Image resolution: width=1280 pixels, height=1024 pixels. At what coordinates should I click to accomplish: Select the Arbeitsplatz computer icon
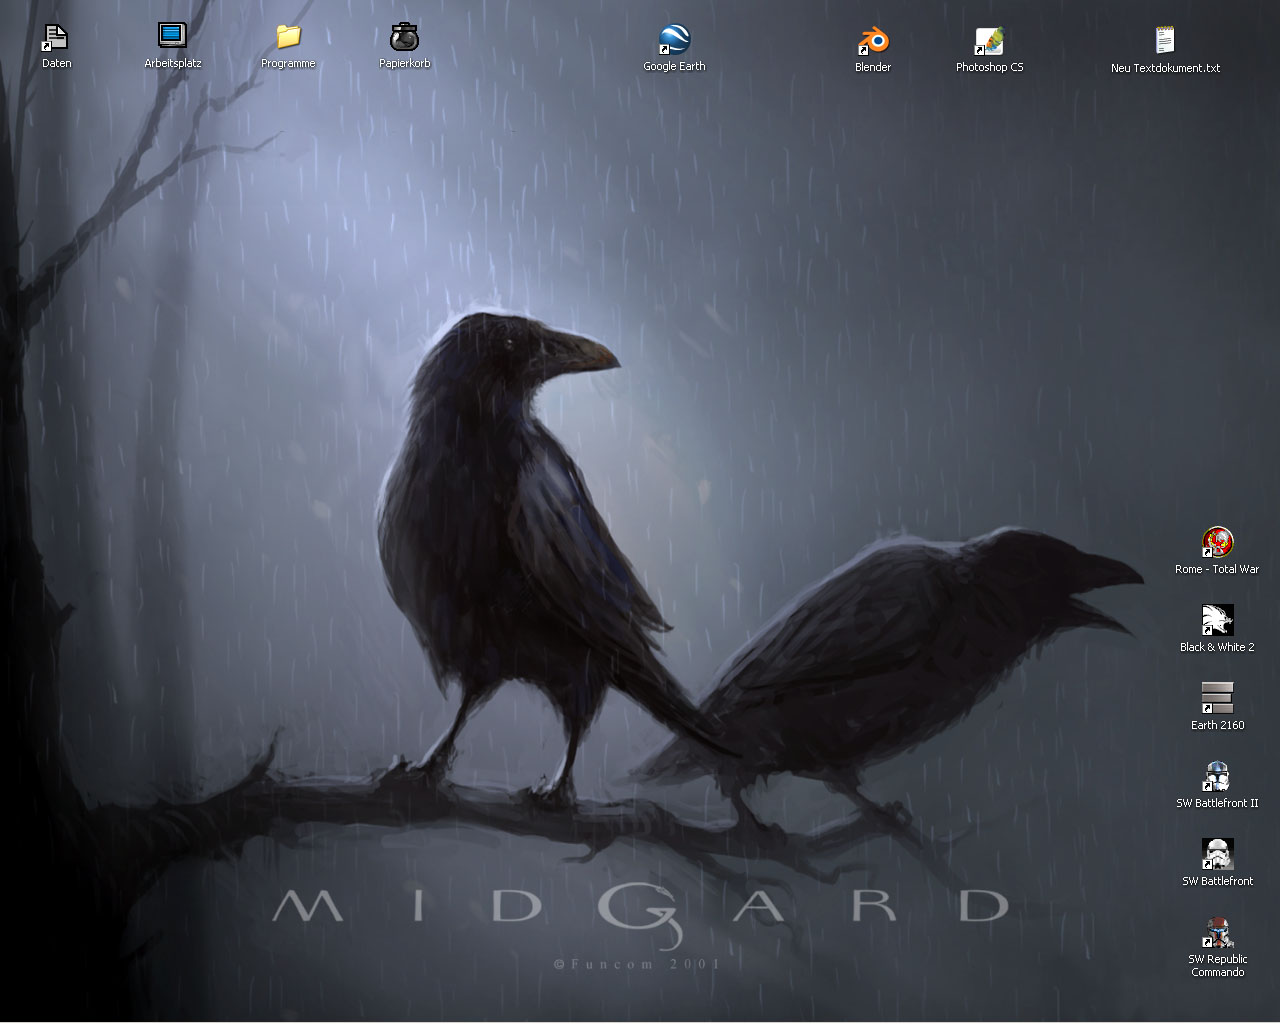(173, 37)
